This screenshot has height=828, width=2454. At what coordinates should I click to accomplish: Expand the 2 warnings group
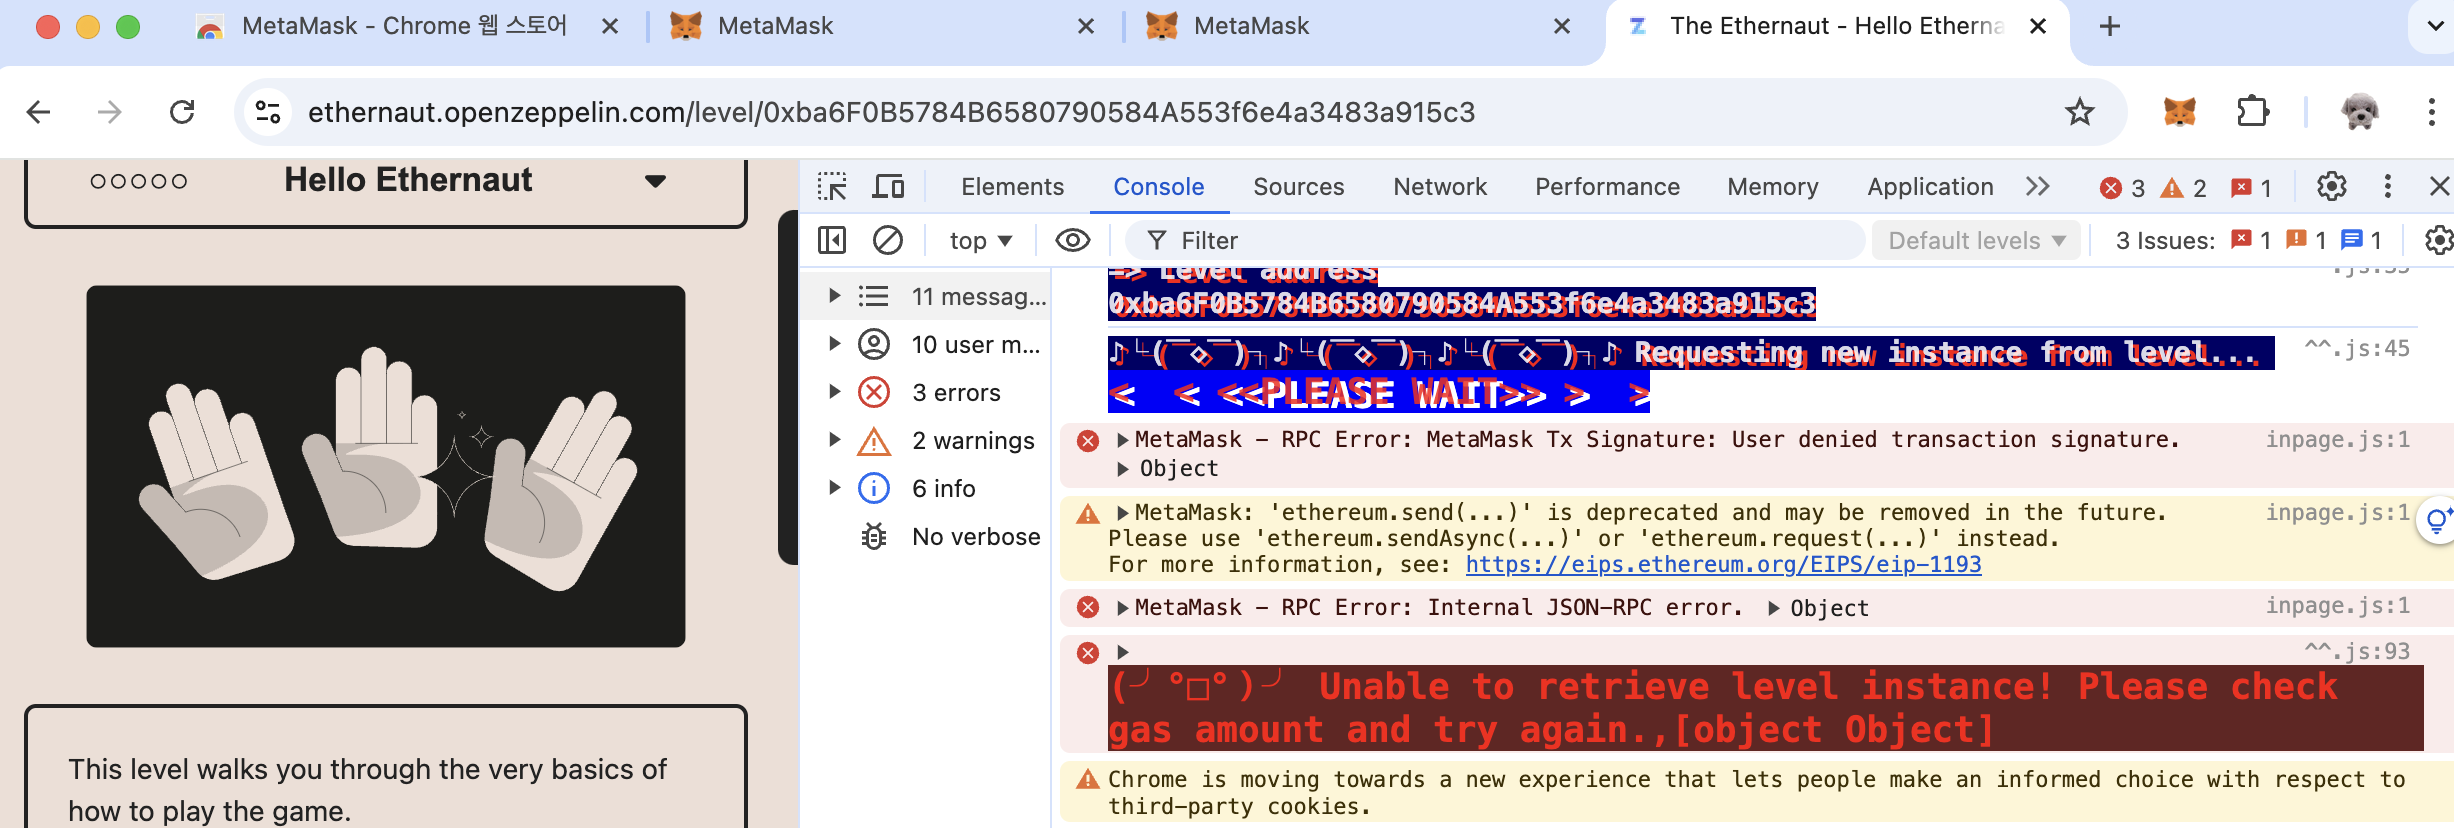click(x=834, y=440)
